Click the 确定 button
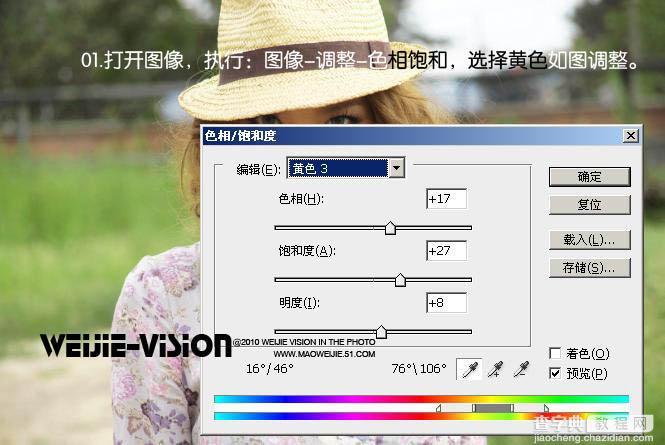 pos(590,177)
